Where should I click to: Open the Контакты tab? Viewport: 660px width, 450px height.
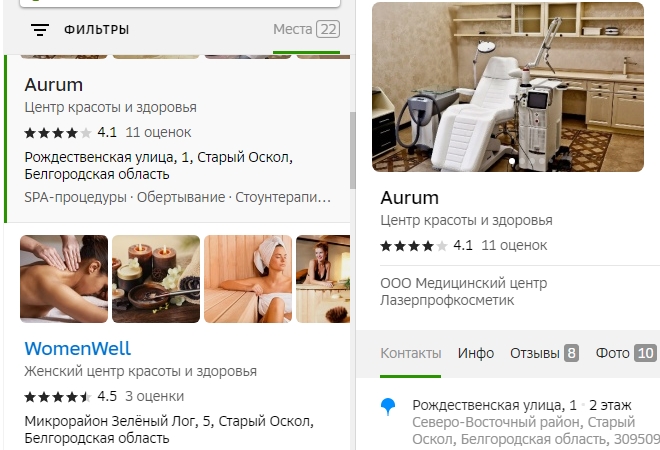(x=410, y=353)
